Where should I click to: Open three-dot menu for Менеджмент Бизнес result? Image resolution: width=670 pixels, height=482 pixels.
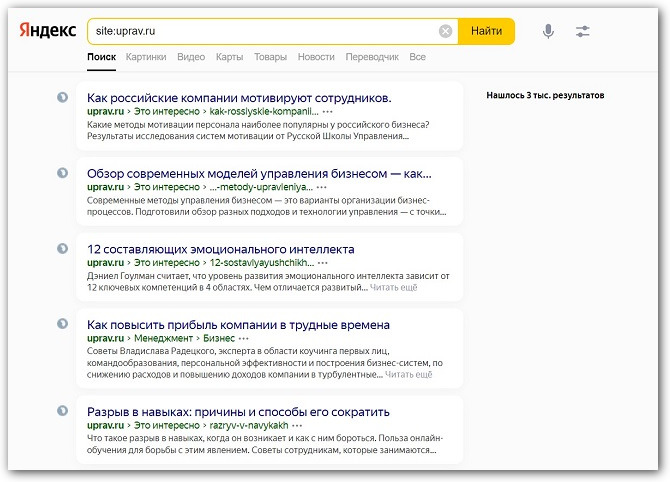pos(244,339)
